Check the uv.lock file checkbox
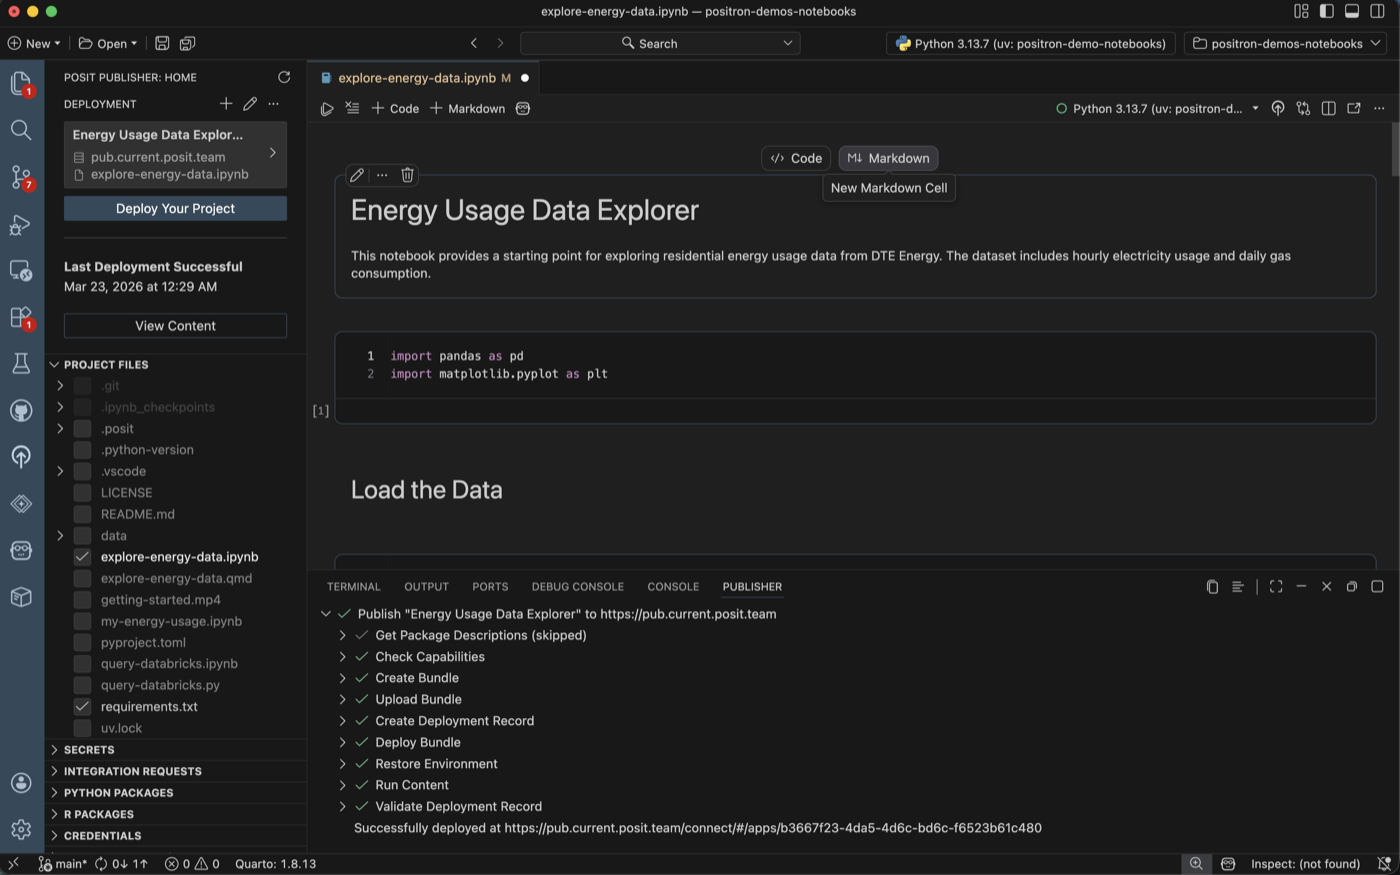This screenshot has height=875, width=1400. pyautogui.click(x=82, y=728)
